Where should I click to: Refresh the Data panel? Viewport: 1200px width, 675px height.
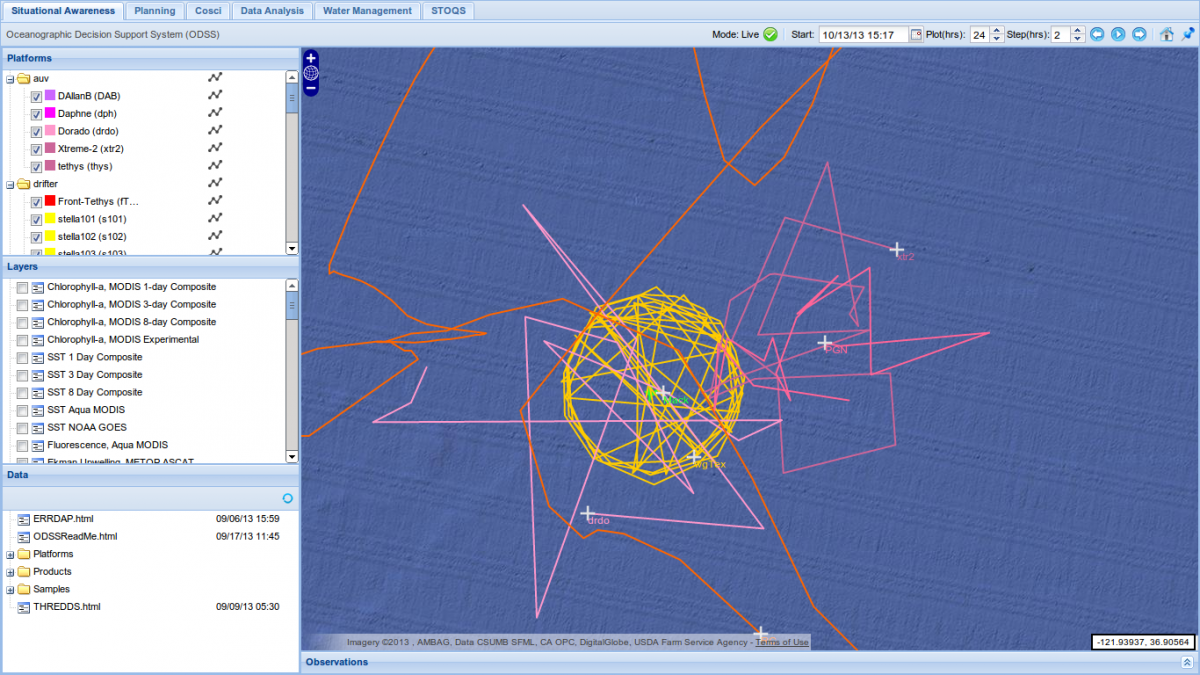click(x=288, y=498)
